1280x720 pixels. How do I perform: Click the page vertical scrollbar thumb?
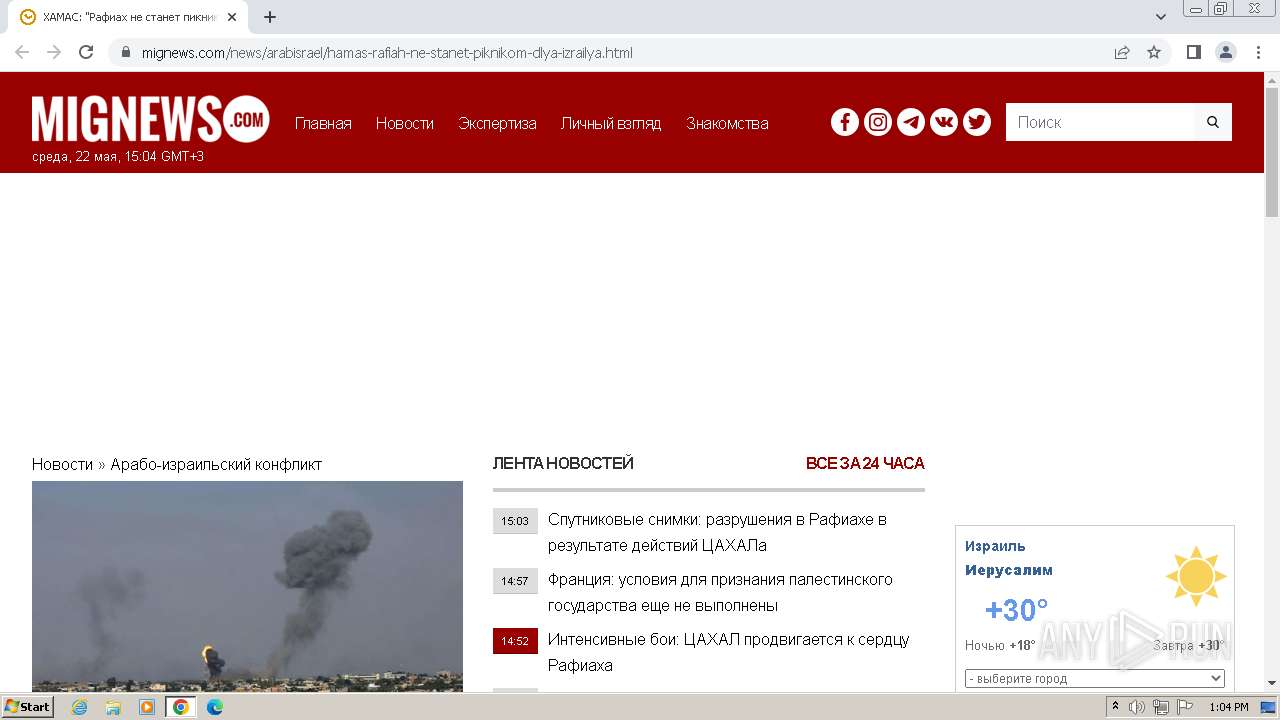coord(1272,153)
